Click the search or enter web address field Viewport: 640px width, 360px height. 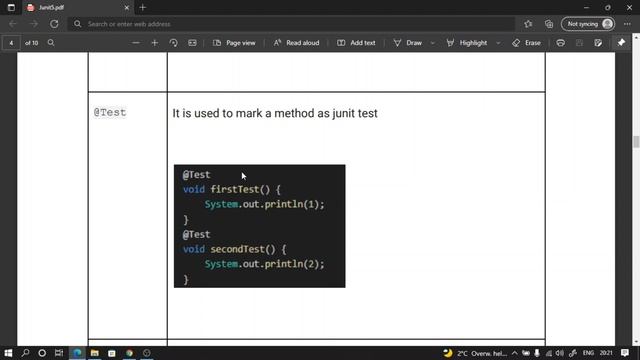coord(291,24)
